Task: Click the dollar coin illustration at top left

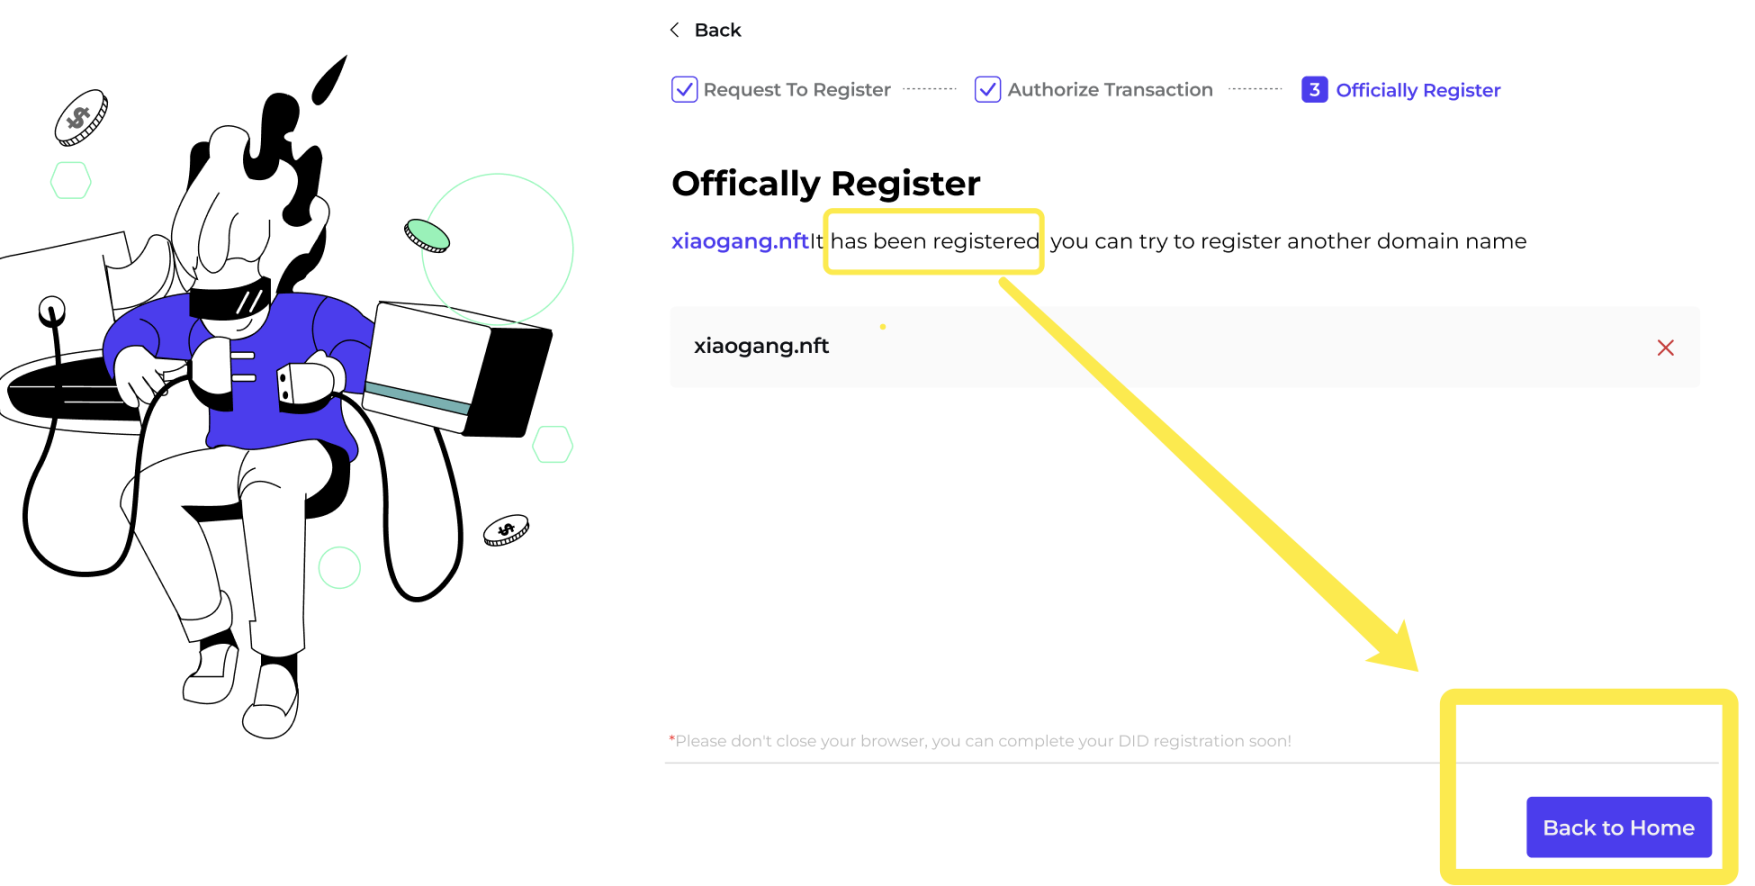Action: pyautogui.click(x=80, y=118)
